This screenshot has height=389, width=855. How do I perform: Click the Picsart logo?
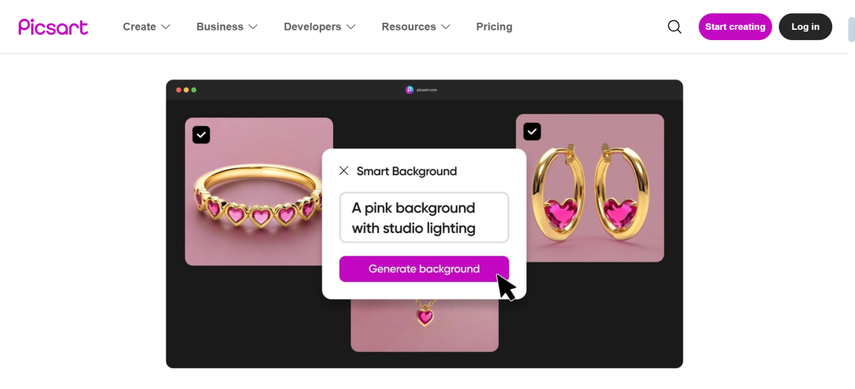[53, 27]
